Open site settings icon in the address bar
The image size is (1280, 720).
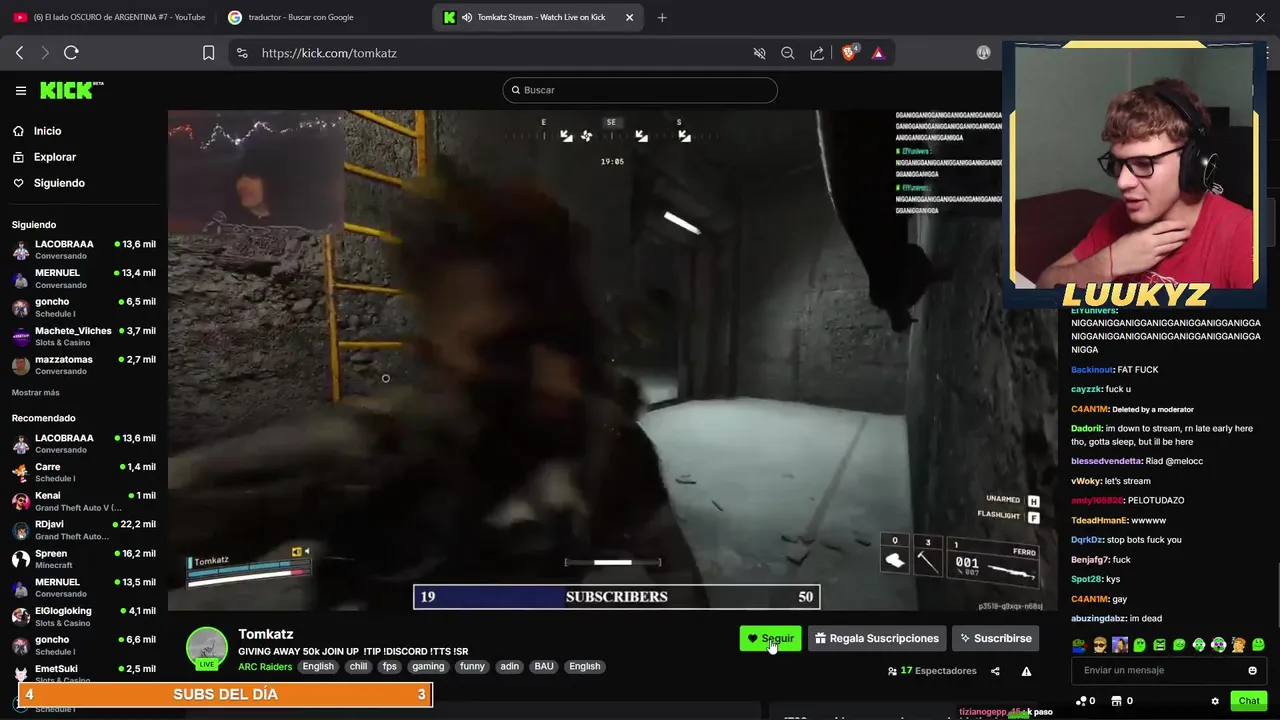tap(242, 53)
